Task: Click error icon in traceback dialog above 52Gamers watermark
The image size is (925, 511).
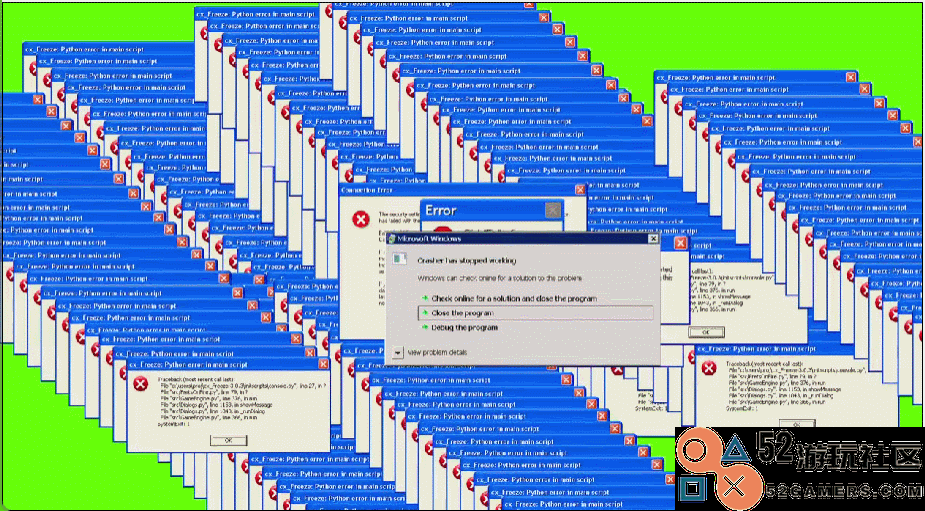Action: coord(708,369)
